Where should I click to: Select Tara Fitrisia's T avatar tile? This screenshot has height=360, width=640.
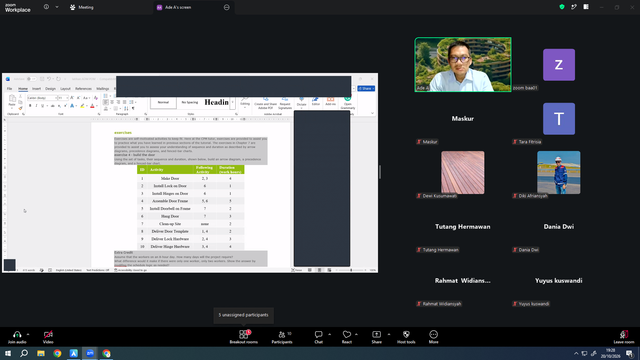click(x=559, y=119)
